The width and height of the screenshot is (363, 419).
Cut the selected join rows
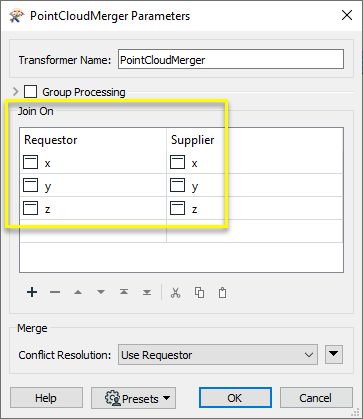(175, 293)
